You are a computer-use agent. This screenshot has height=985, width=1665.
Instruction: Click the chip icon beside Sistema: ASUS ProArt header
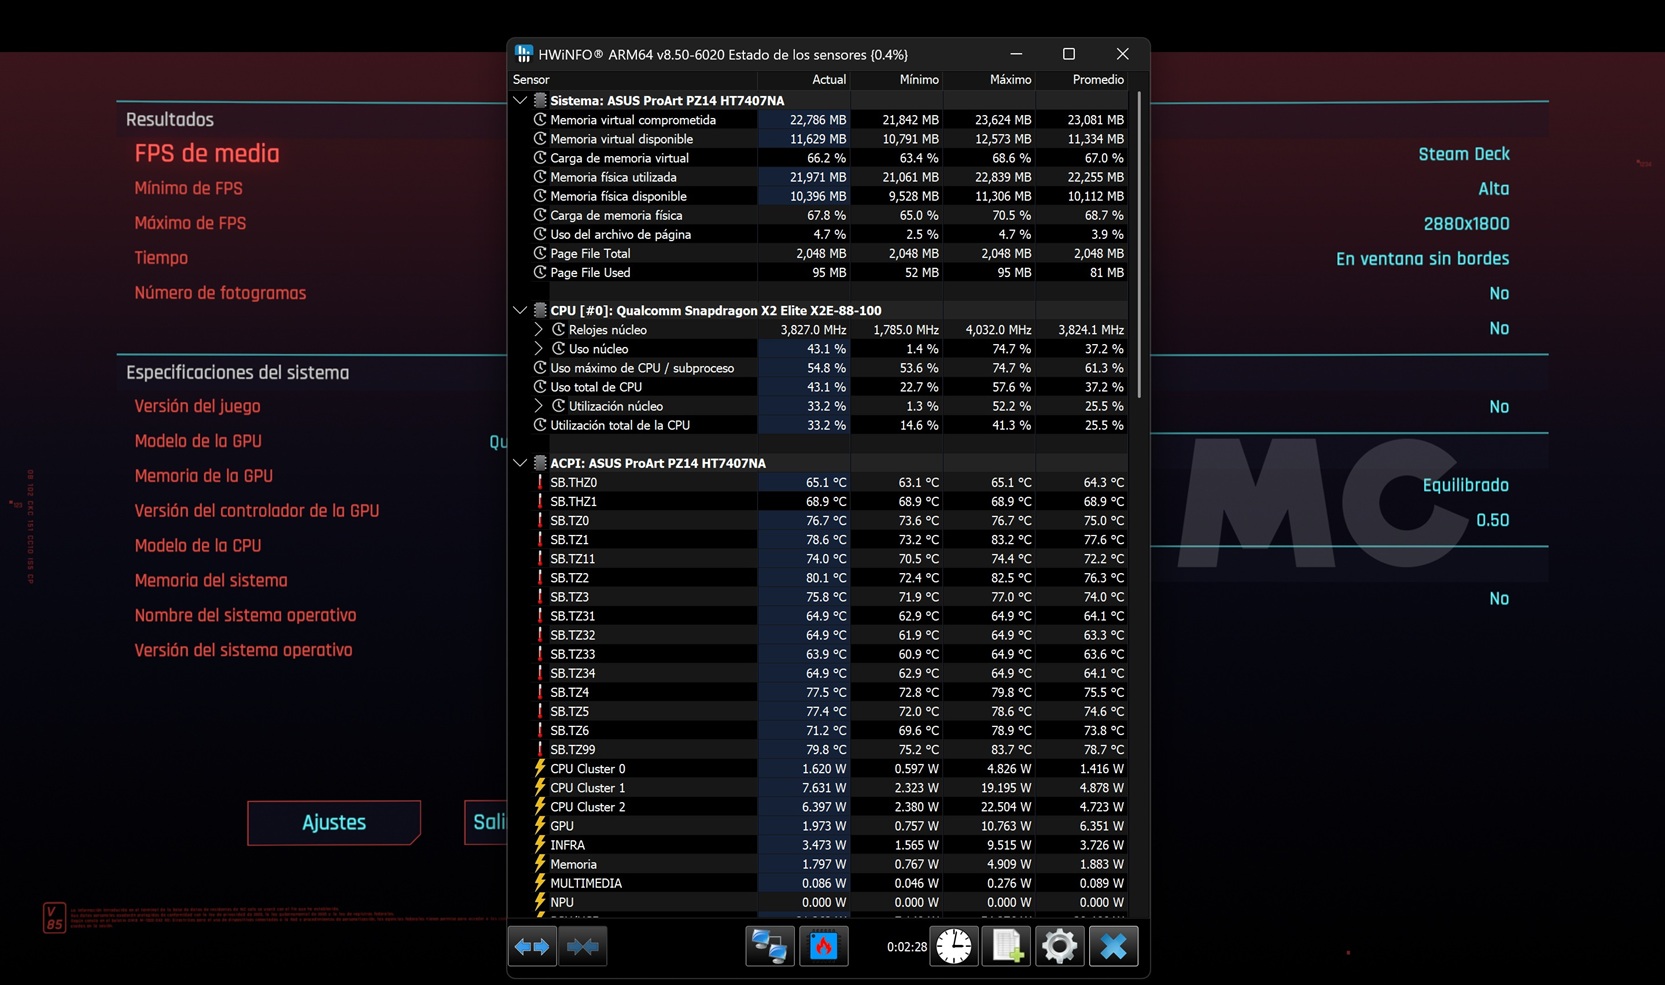pos(540,100)
